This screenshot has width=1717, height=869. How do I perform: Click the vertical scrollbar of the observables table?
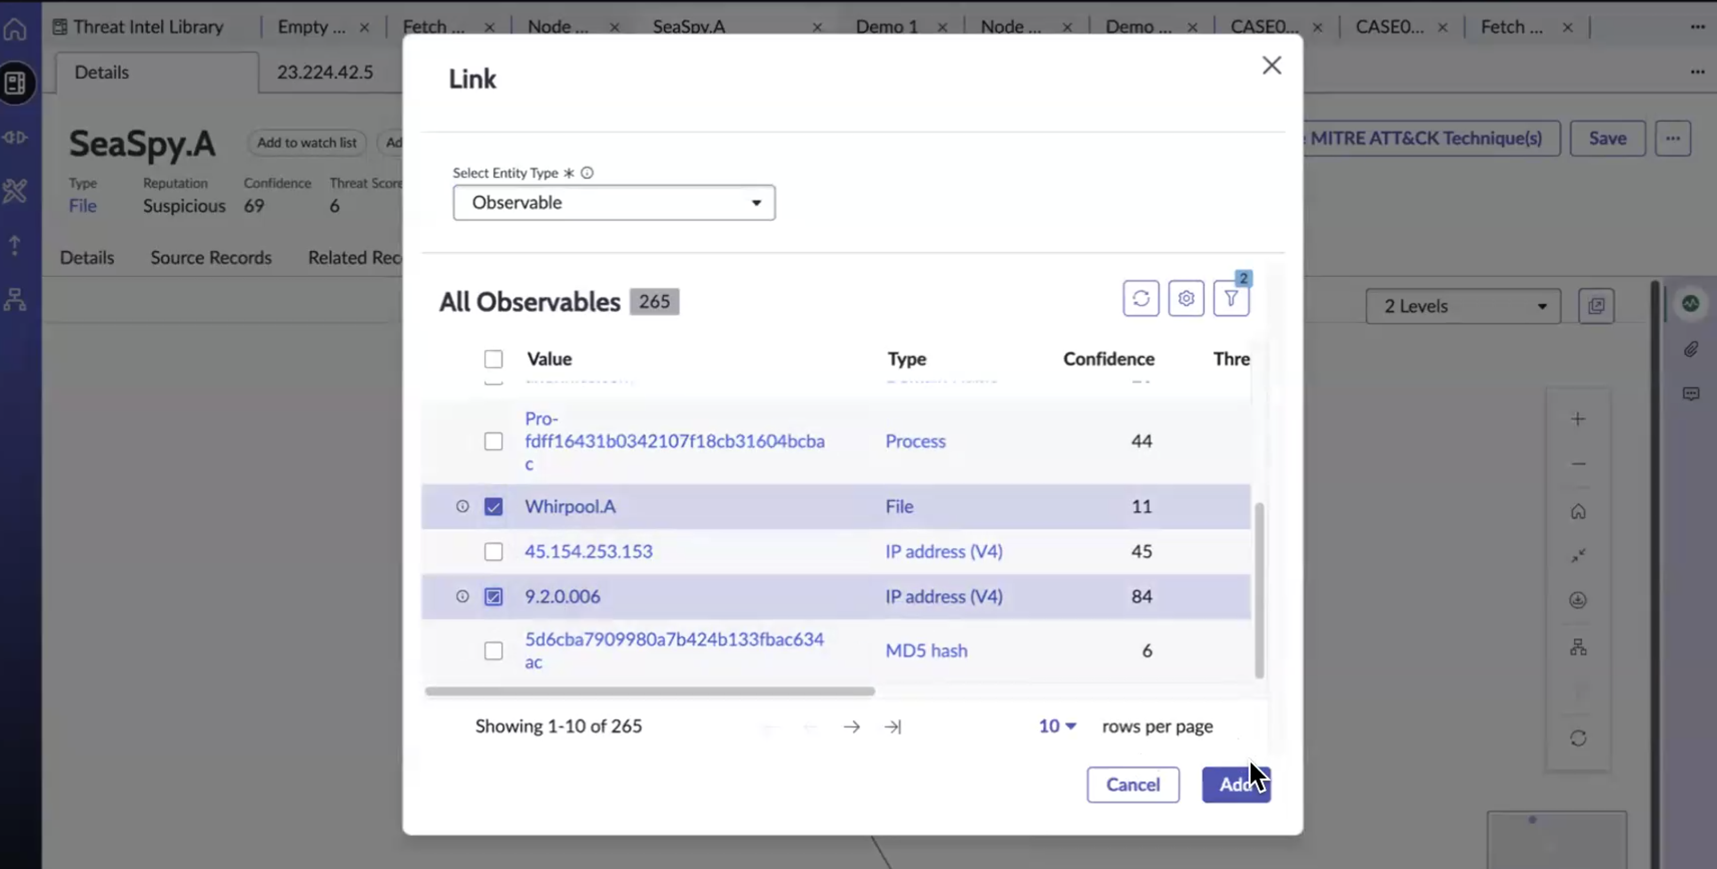click(1259, 590)
